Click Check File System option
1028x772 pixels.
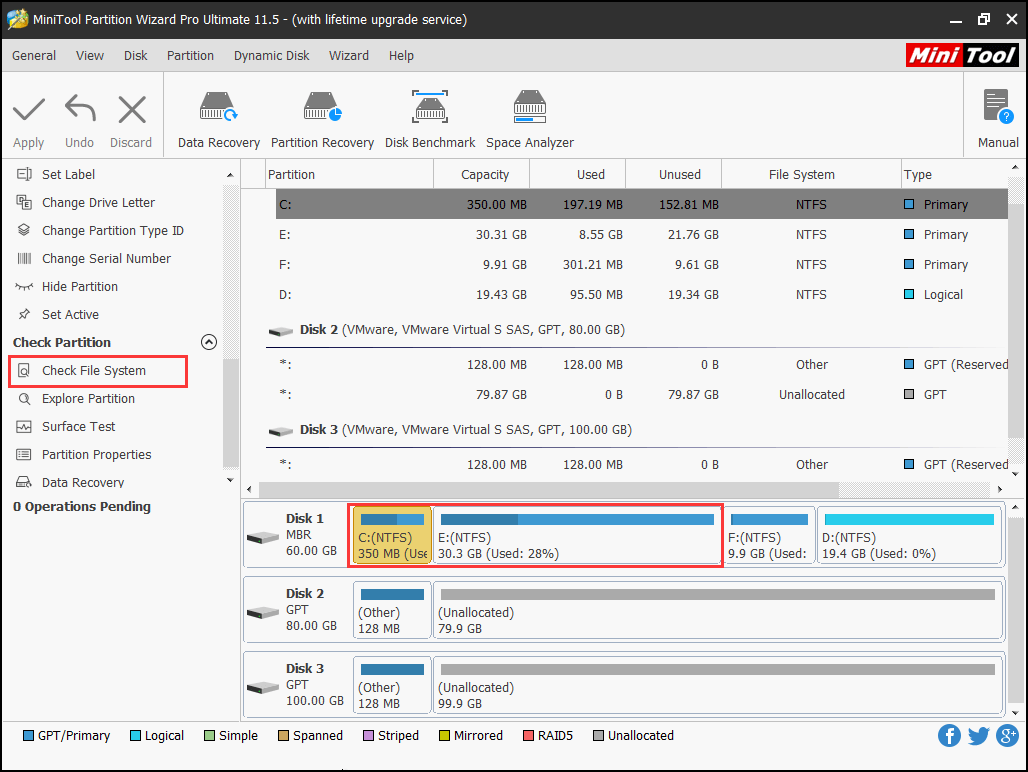(x=94, y=371)
